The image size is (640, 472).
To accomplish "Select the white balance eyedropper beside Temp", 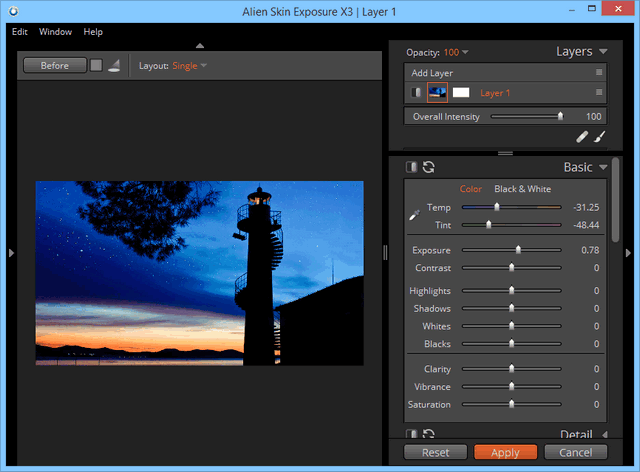I will pos(414,214).
